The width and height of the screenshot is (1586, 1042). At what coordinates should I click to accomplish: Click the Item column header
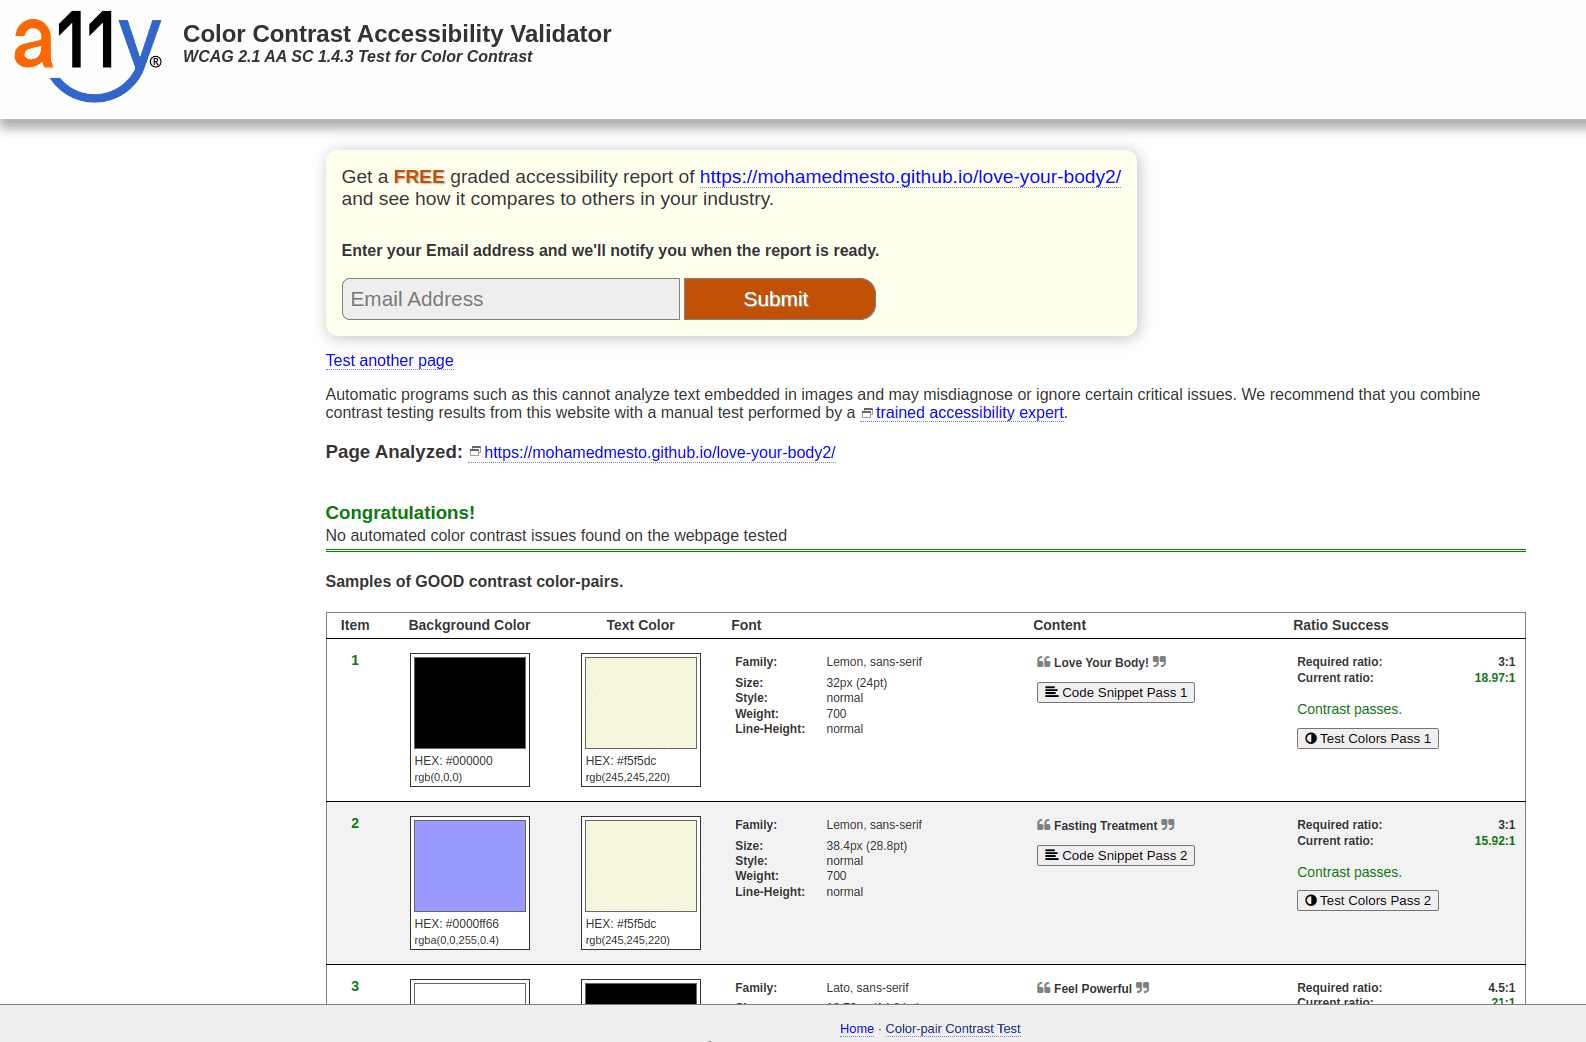pyautogui.click(x=355, y=625)
